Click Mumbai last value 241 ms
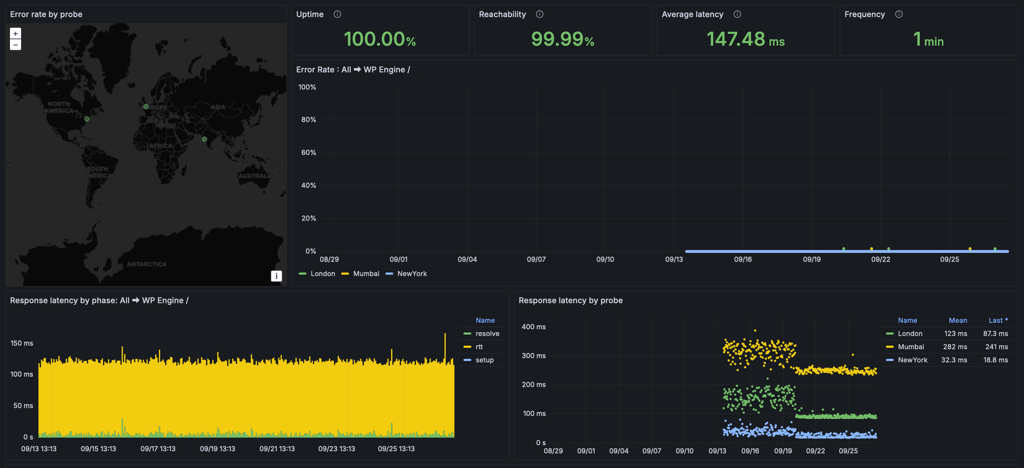Screen dimensions: 1024x468 point(998,347)
